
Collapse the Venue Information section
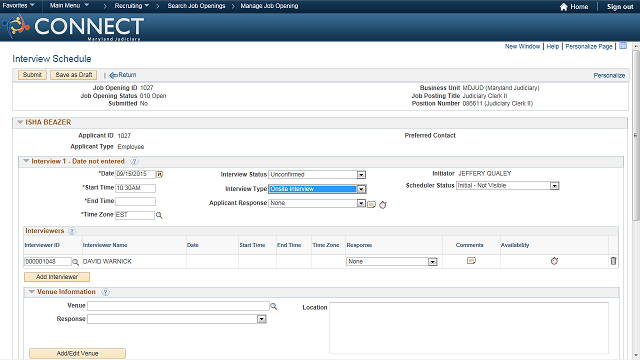(31, 292)
